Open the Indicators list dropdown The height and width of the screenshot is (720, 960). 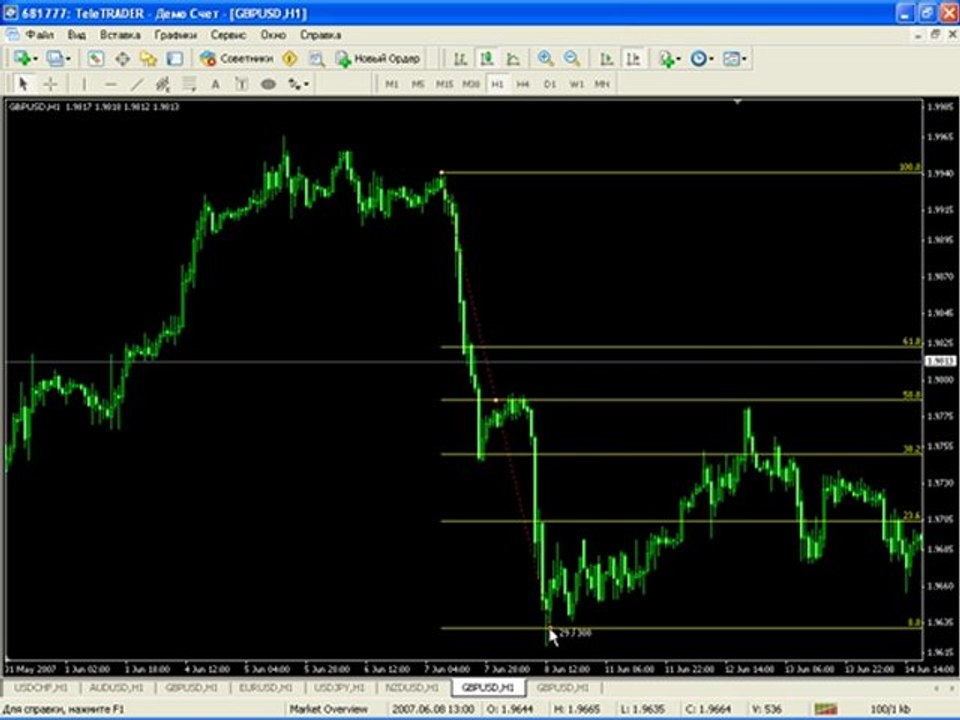tap(678, 59)
